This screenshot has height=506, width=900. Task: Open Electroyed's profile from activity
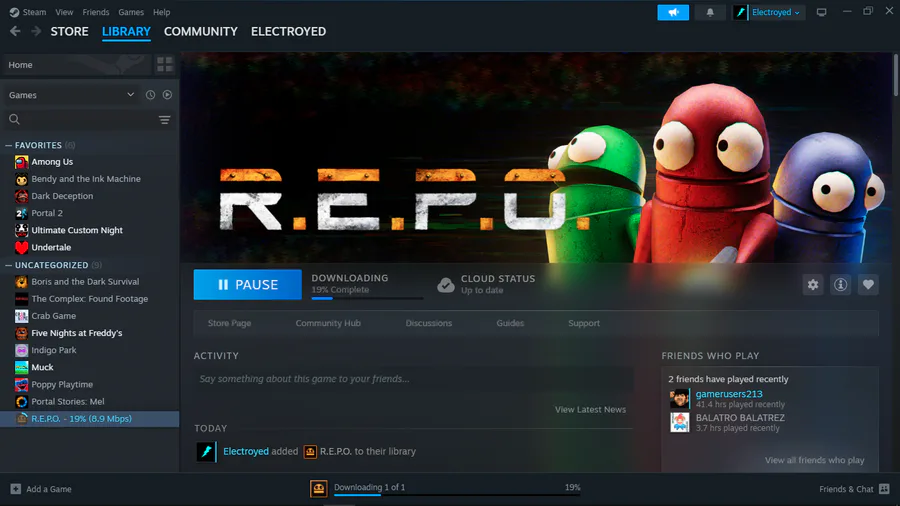[x=246, y=451]
